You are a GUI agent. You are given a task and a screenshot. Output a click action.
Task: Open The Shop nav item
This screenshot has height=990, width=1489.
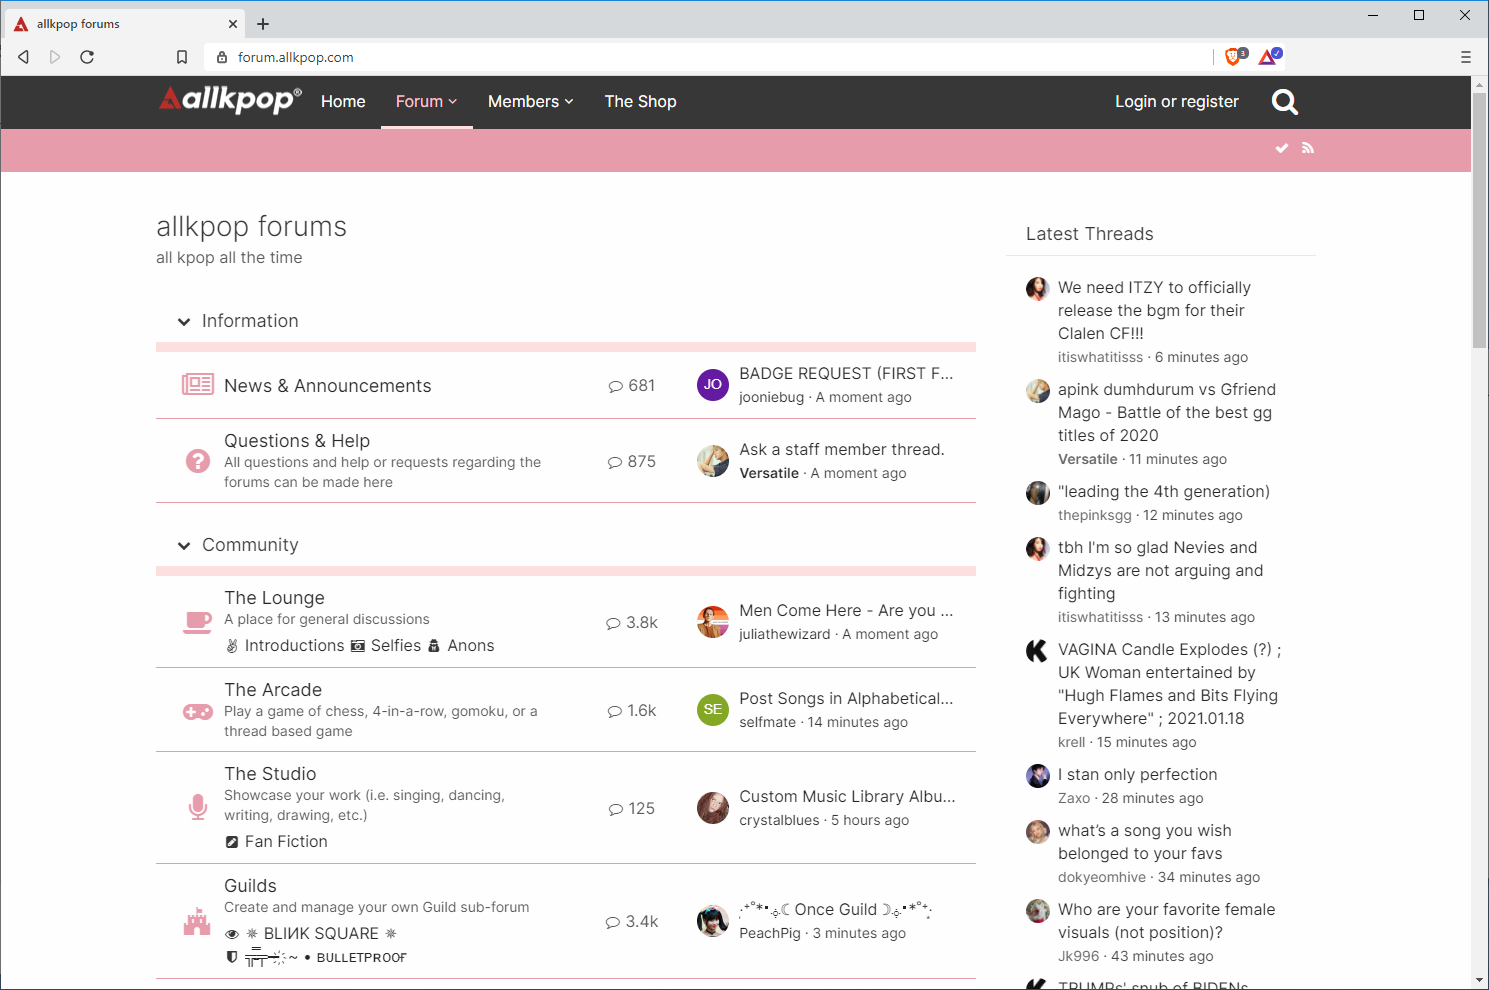(x=640, y=102)
